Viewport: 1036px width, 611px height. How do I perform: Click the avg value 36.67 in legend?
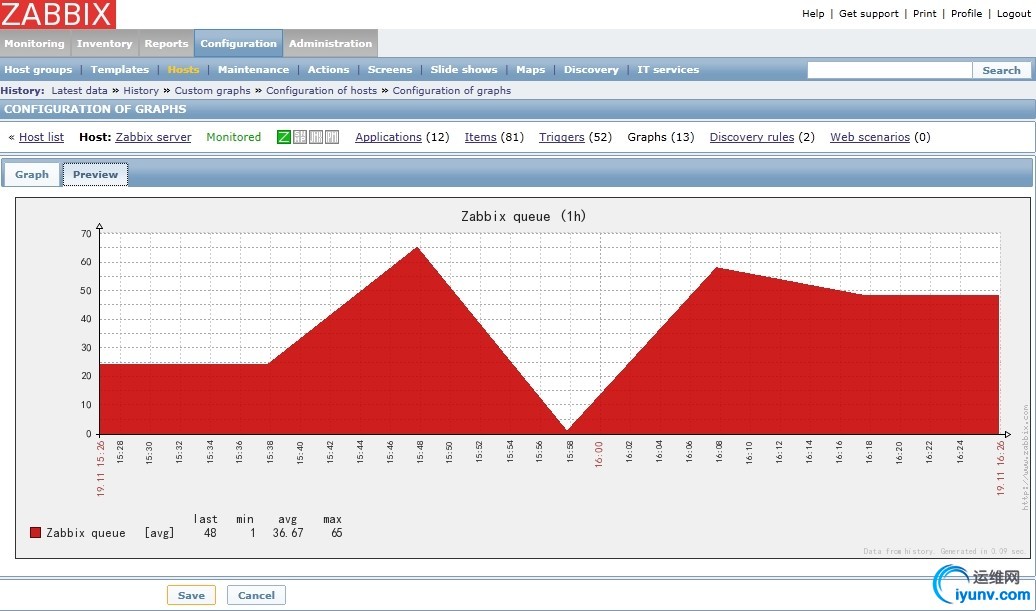[287, 532]
